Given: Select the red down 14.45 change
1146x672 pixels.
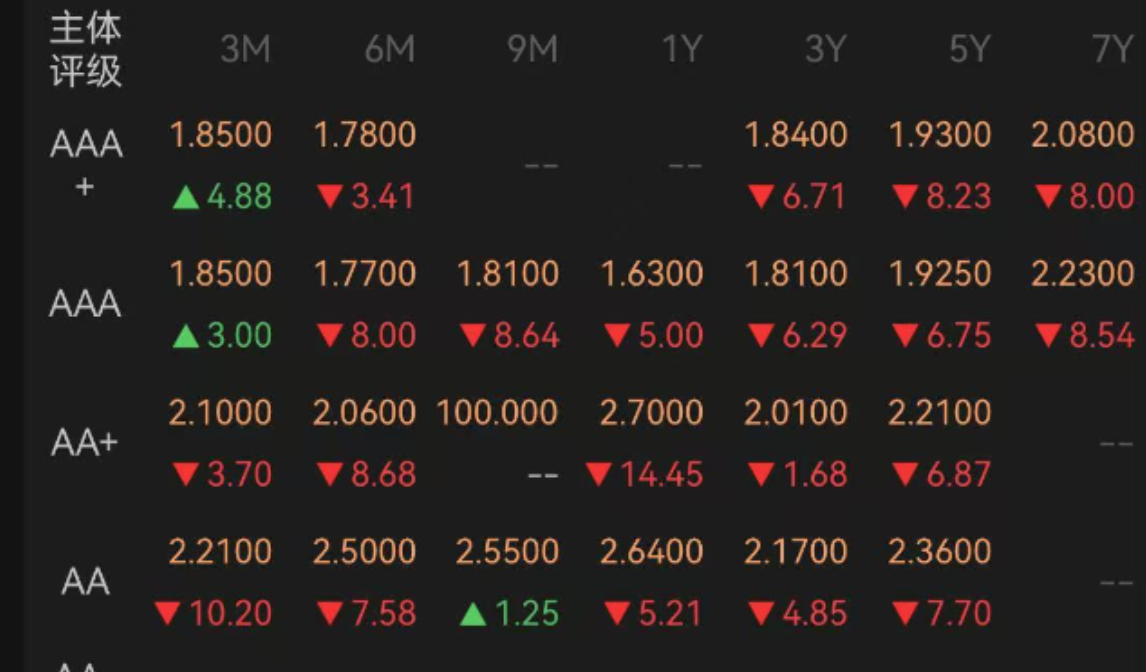Looking at the screenshot, I should 645,474.
